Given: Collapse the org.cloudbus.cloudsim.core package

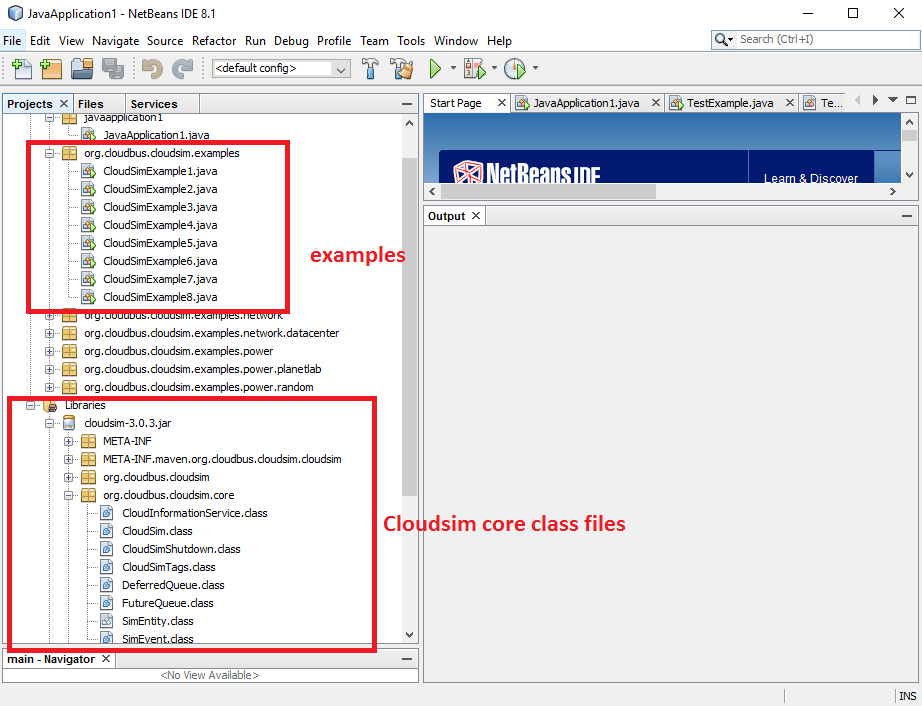Looking at the screenshot, I should tap(68, 496).
